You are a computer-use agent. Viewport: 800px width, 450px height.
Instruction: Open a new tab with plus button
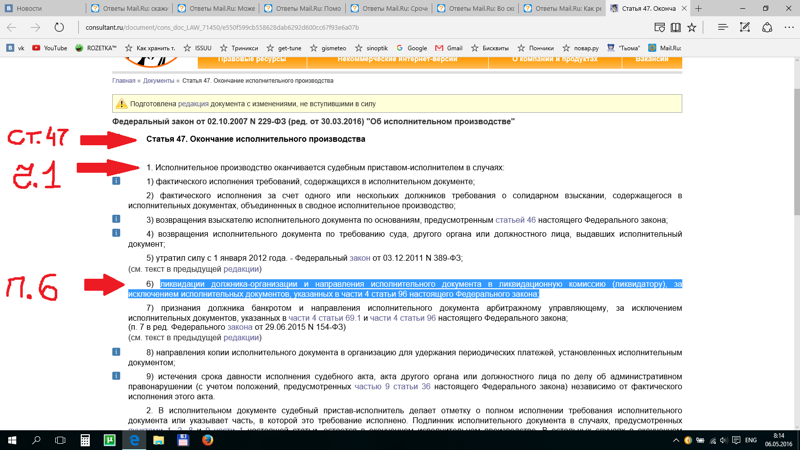pyautogui.click(x=698, y=8)
